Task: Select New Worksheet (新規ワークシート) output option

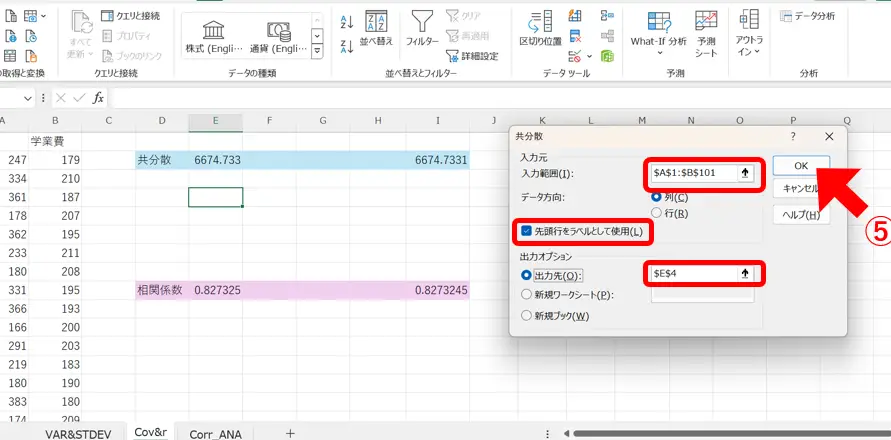Action: pyautogui.click(x=527, y=295)
